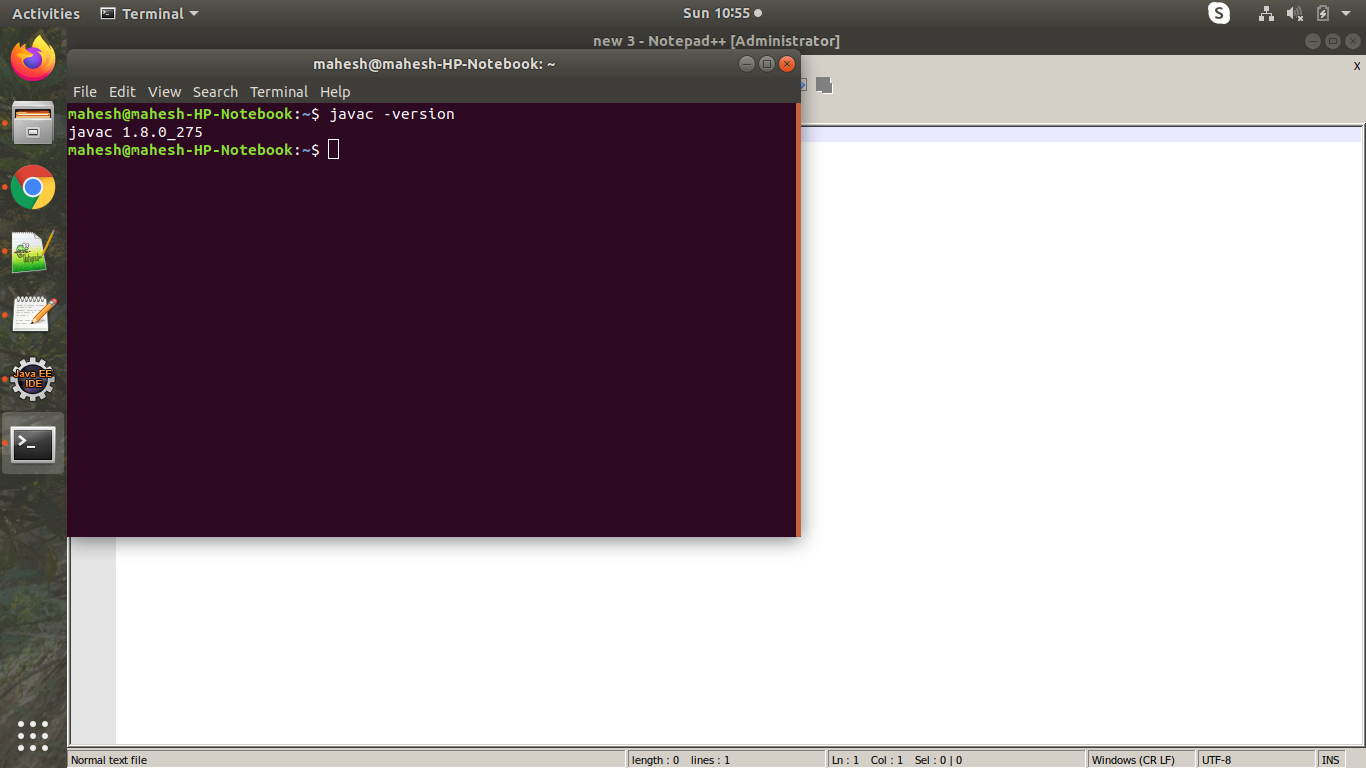The height and width of the screenshot is (768, 1366).
Task: Open the Terminal app menu dropdown
Action: click(x=149, y=13)
